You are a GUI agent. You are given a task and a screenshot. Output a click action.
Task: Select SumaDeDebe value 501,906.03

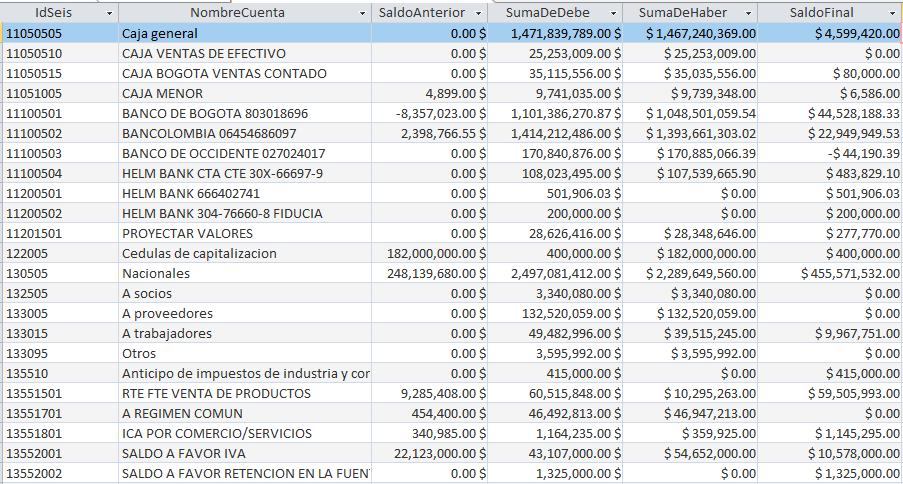tap(555, 194)
